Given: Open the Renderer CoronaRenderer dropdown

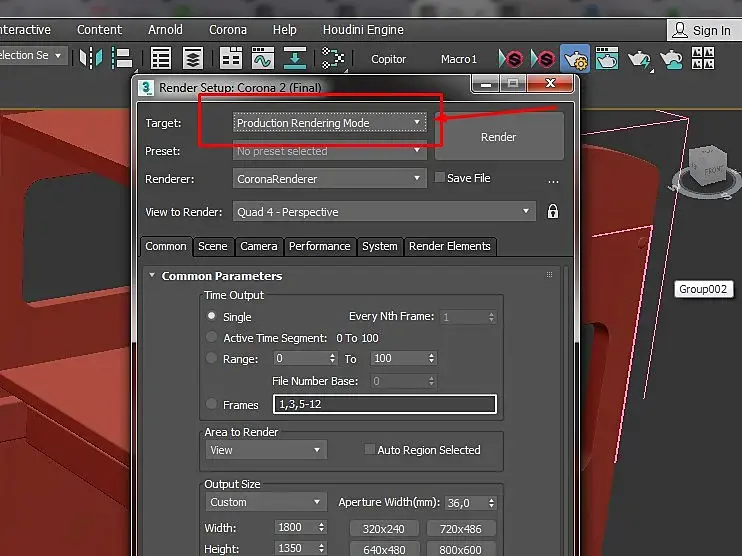Looking at the screenshot, I should click(329, 179).
